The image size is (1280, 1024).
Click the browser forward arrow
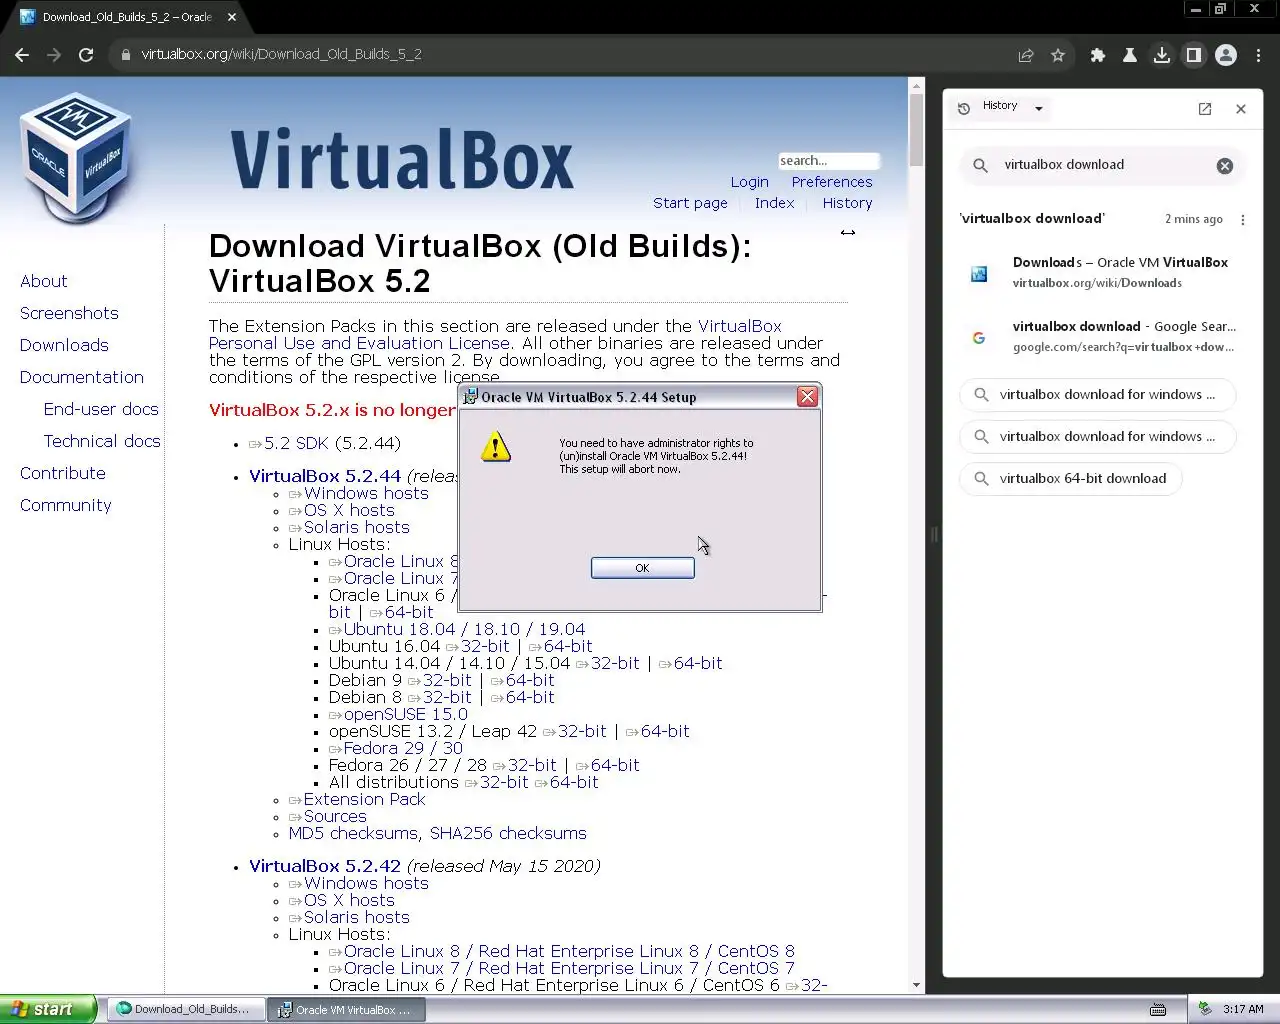point(54,55)
